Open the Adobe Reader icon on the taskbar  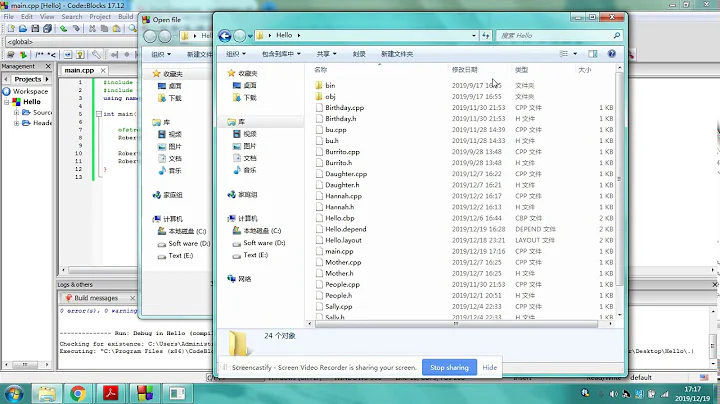tap(111, 393)
